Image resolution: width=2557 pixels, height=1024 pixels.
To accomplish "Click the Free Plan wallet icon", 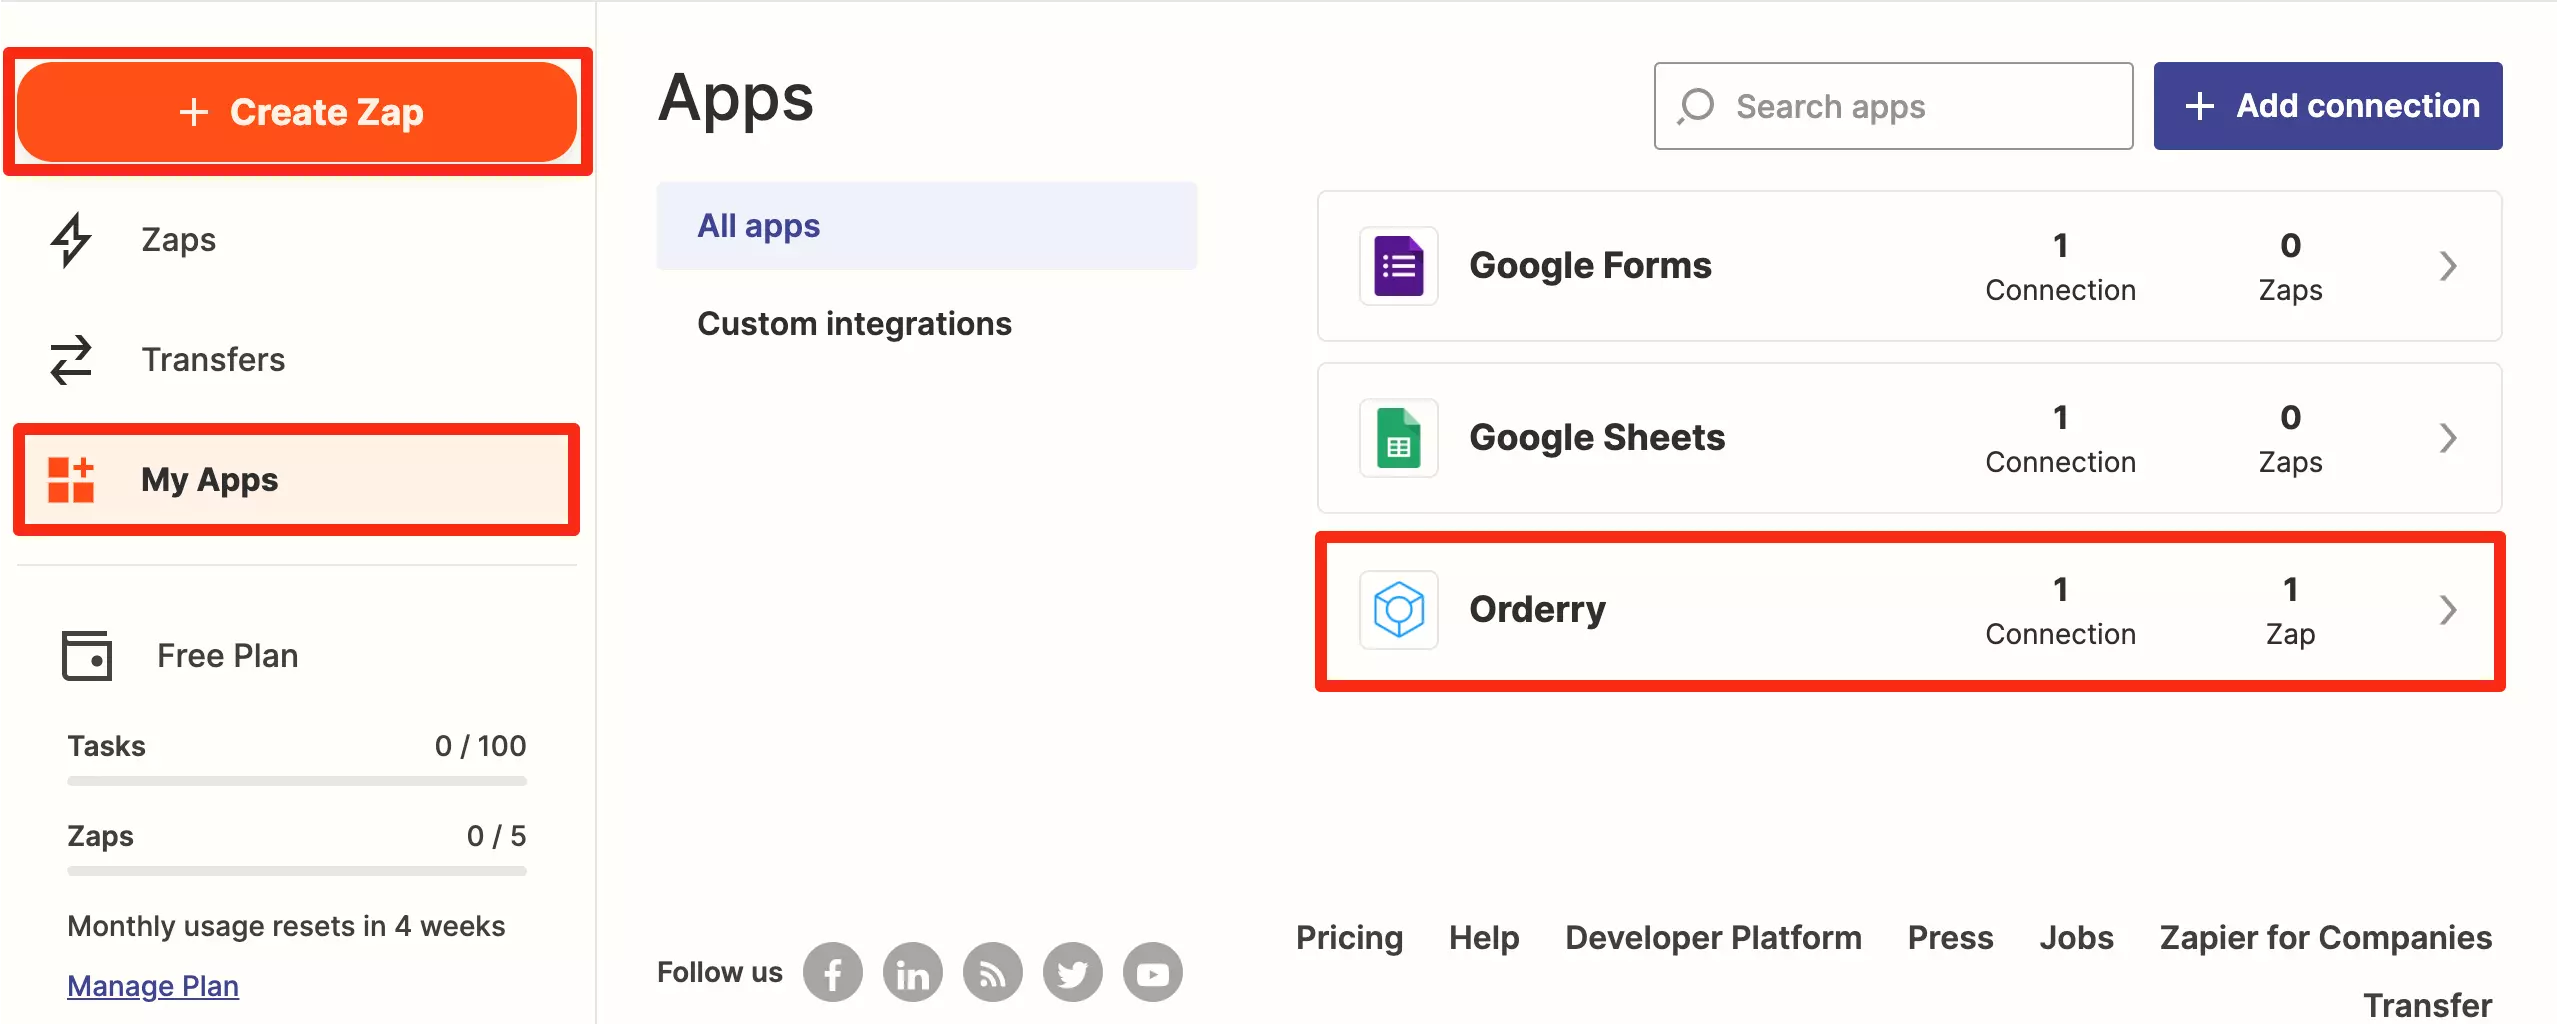I will coord(87,656).
